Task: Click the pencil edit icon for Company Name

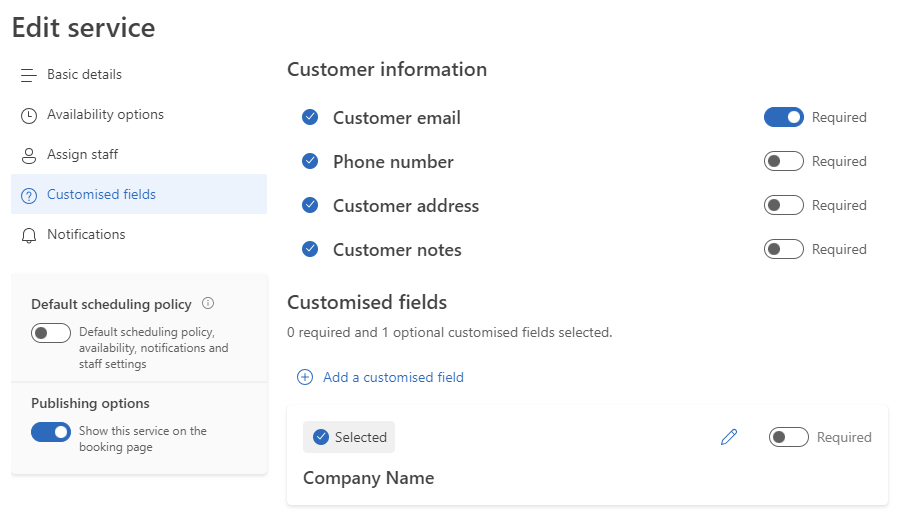Action: (x=729, y=437)
